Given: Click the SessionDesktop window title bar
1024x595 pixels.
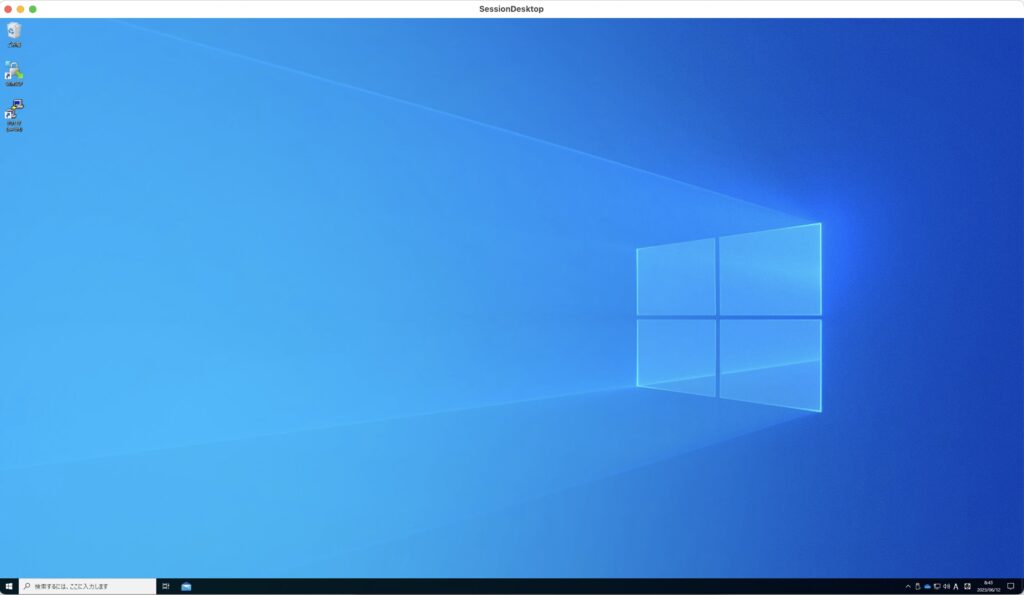Looking at the screenshot, I should click(x=512, y=8).
